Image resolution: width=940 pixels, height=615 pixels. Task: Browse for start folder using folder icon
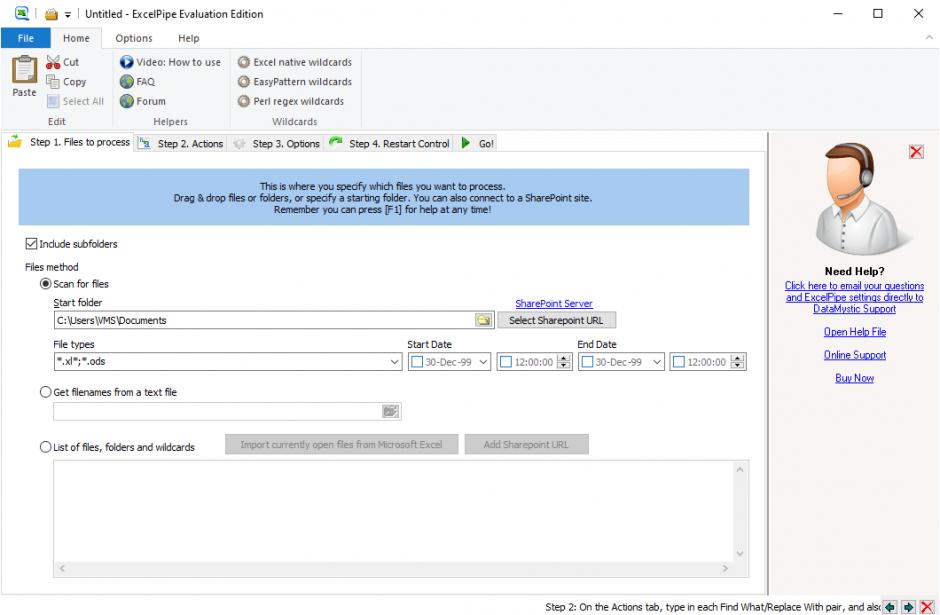pyautogui.click(x=483, y=320)
